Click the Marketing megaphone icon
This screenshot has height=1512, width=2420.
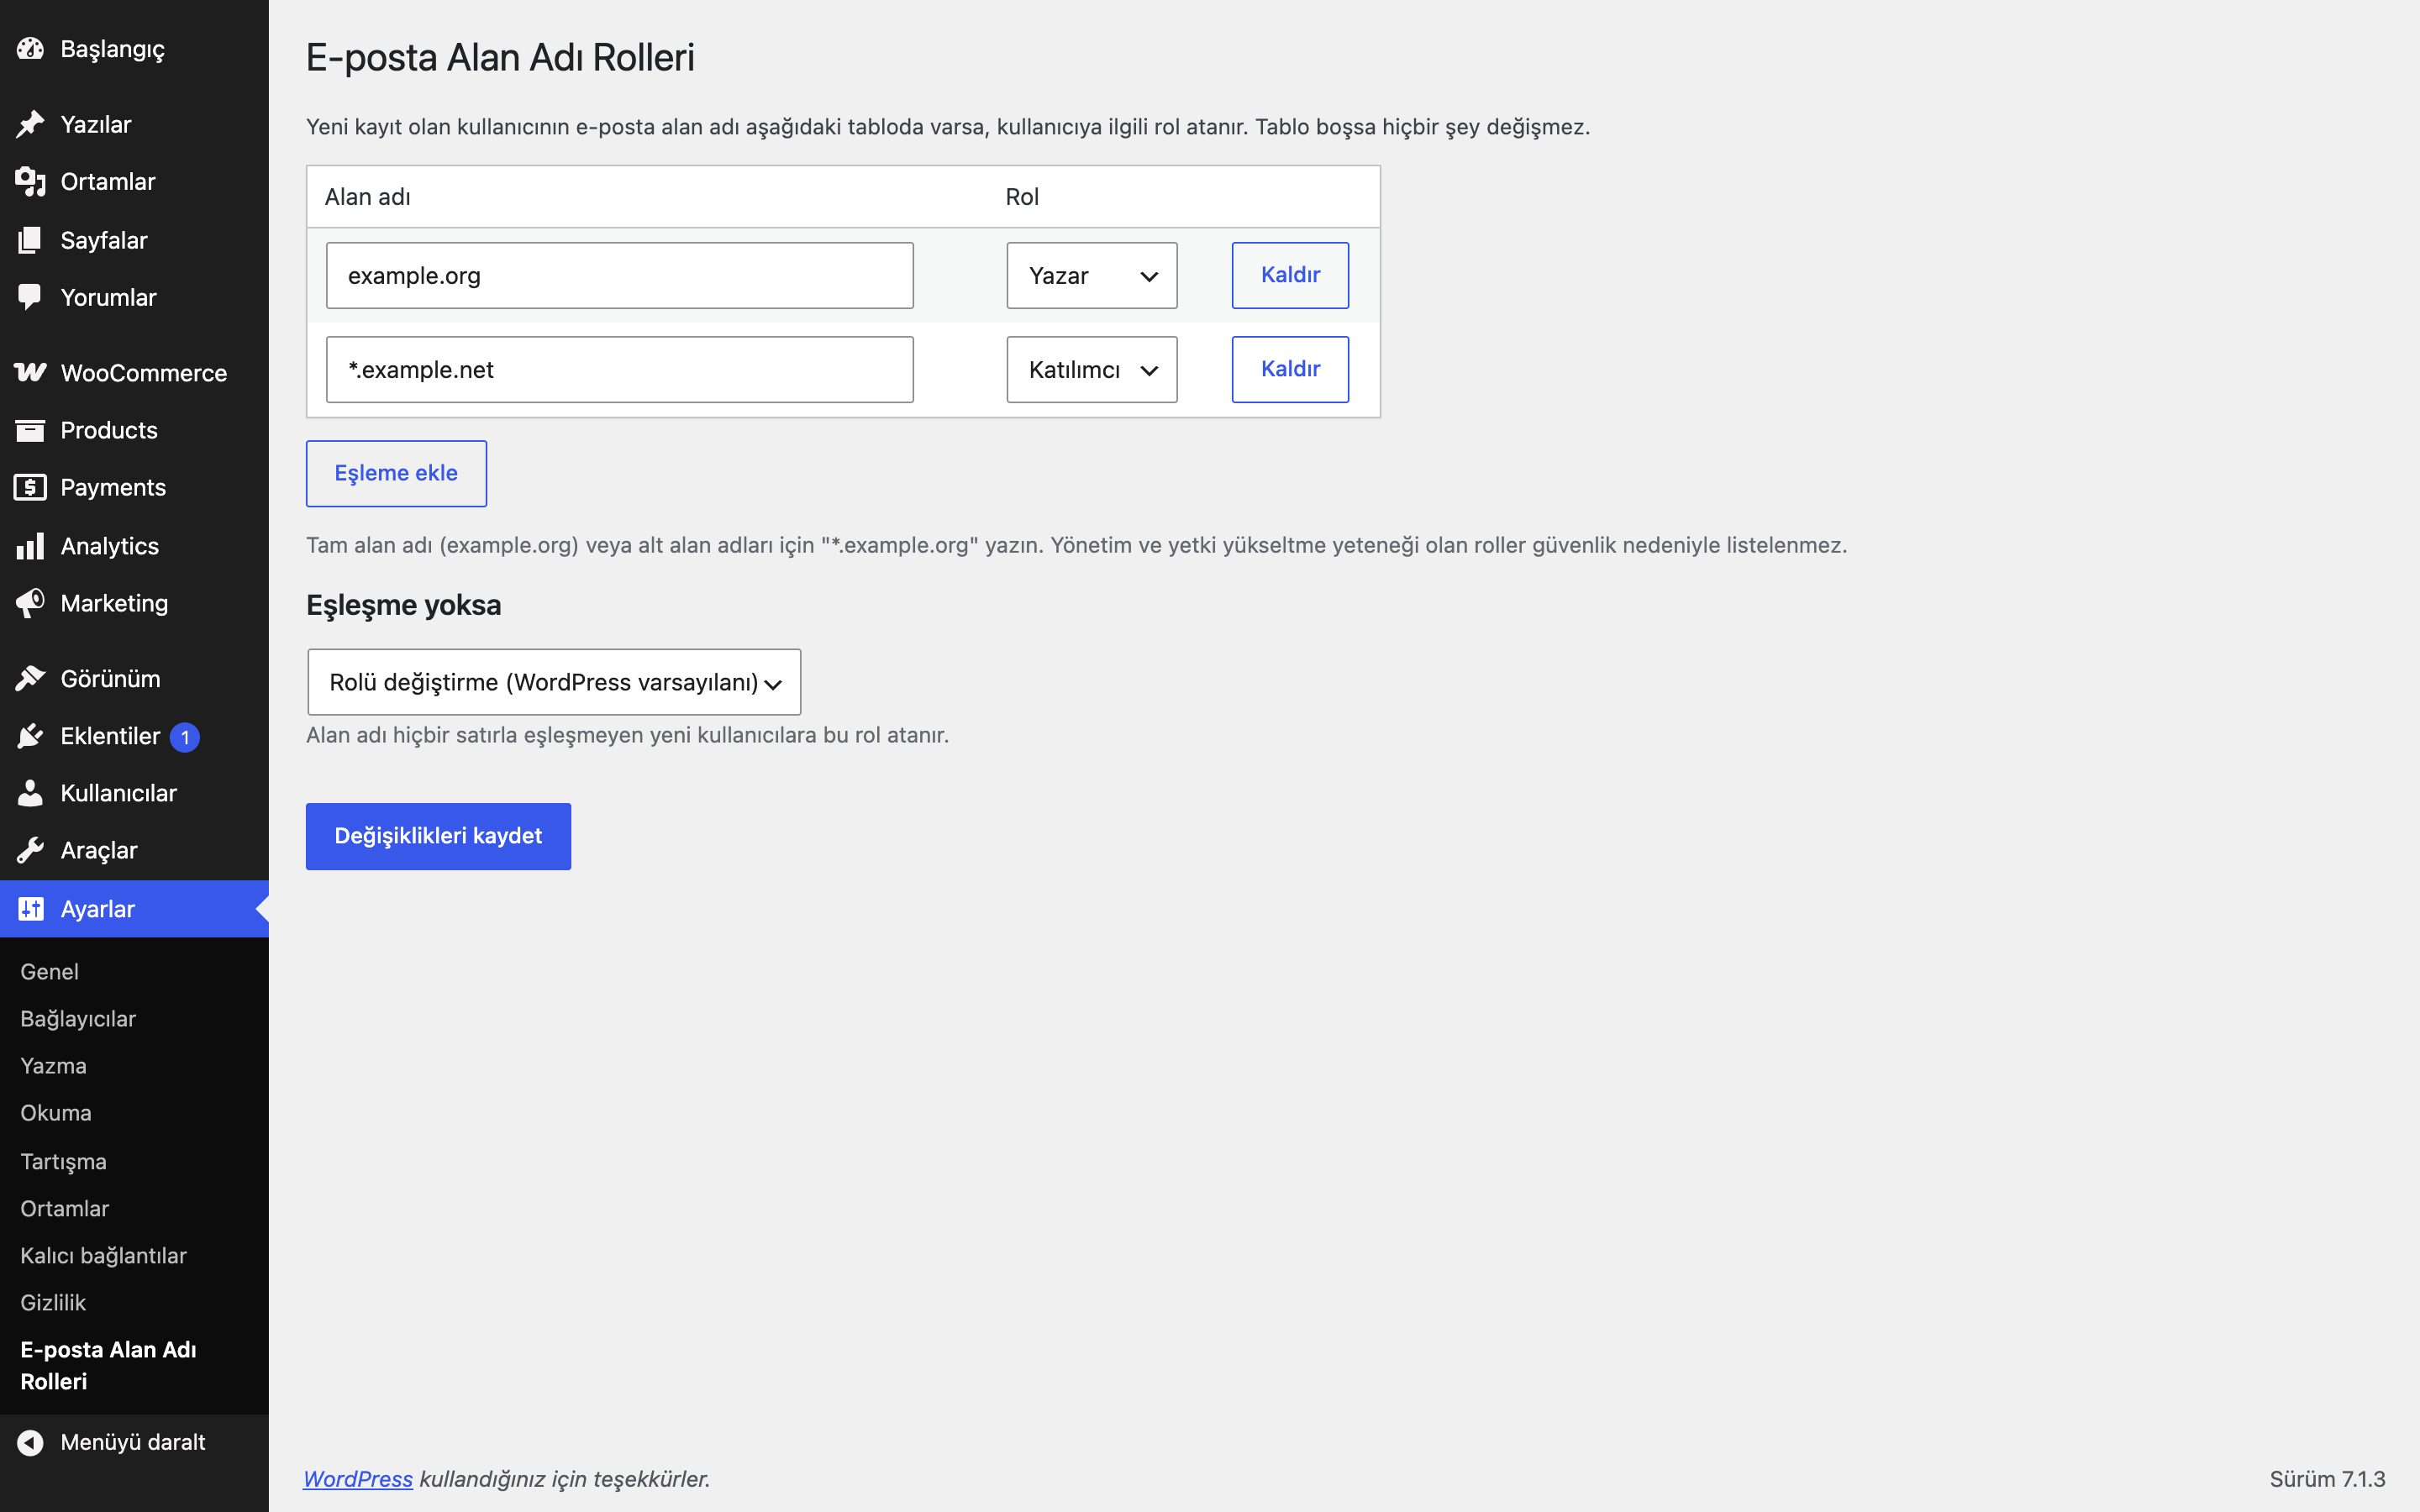point(30,603)
